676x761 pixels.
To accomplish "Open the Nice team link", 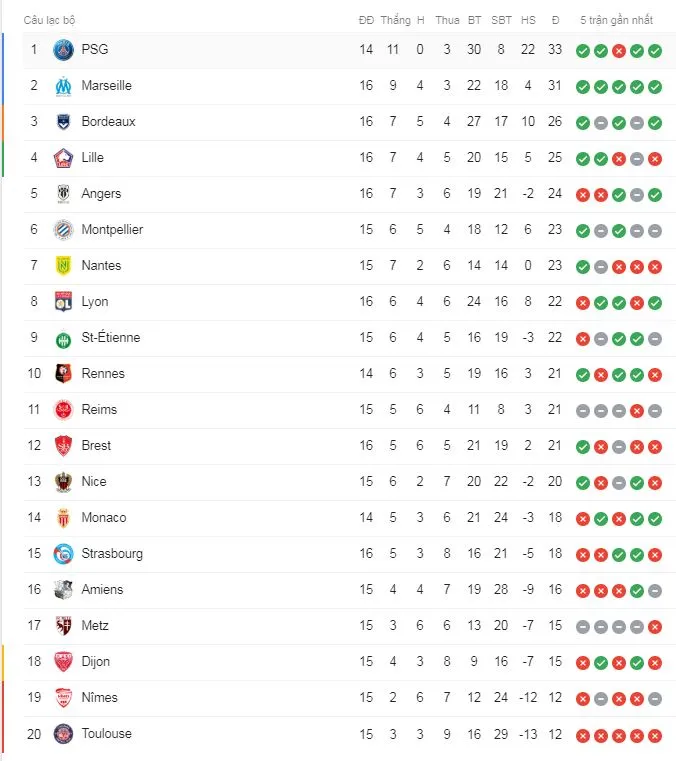I will click(94, 481).
